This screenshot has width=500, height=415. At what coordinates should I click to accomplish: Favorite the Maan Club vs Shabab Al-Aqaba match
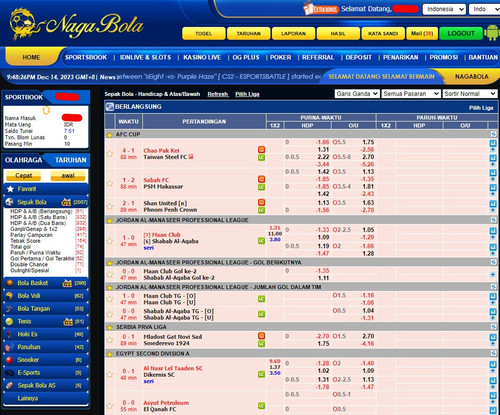point(109,241)
